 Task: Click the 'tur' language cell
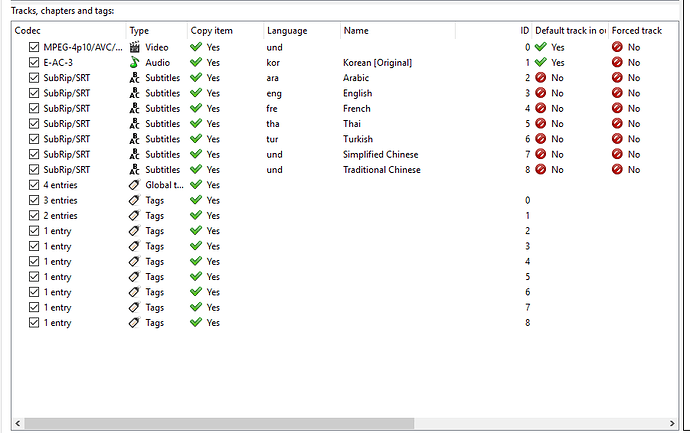272,139
